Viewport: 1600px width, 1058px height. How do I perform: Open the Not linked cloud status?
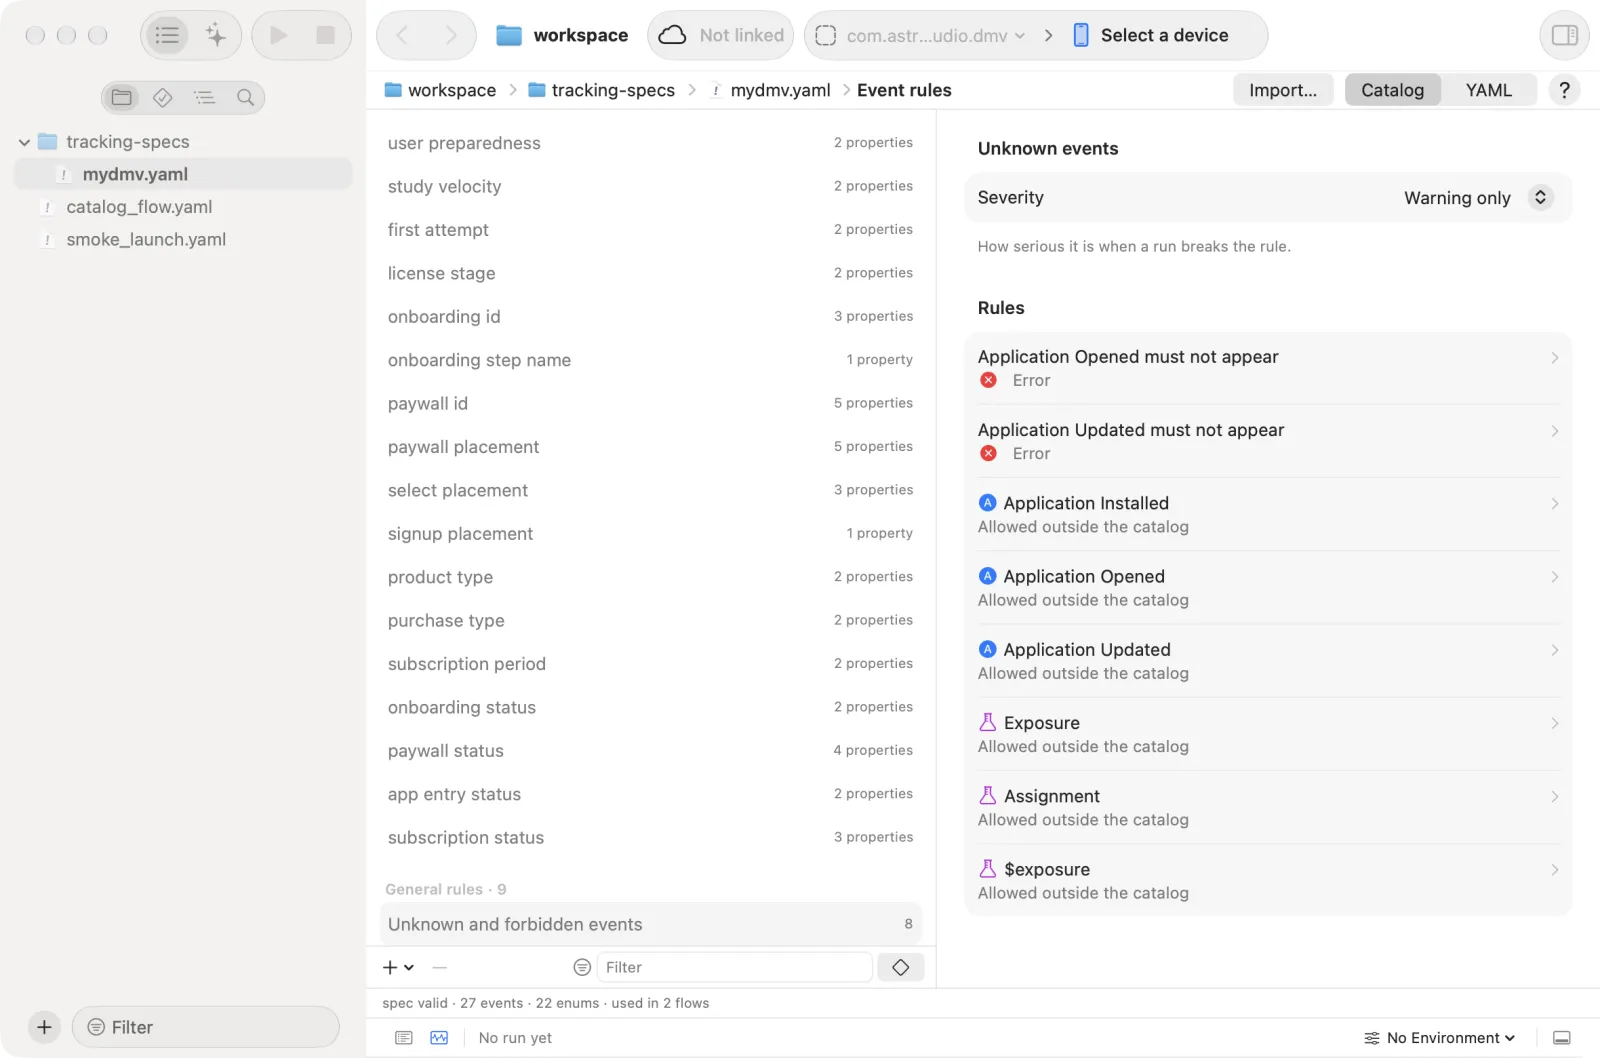coord(721,36)
